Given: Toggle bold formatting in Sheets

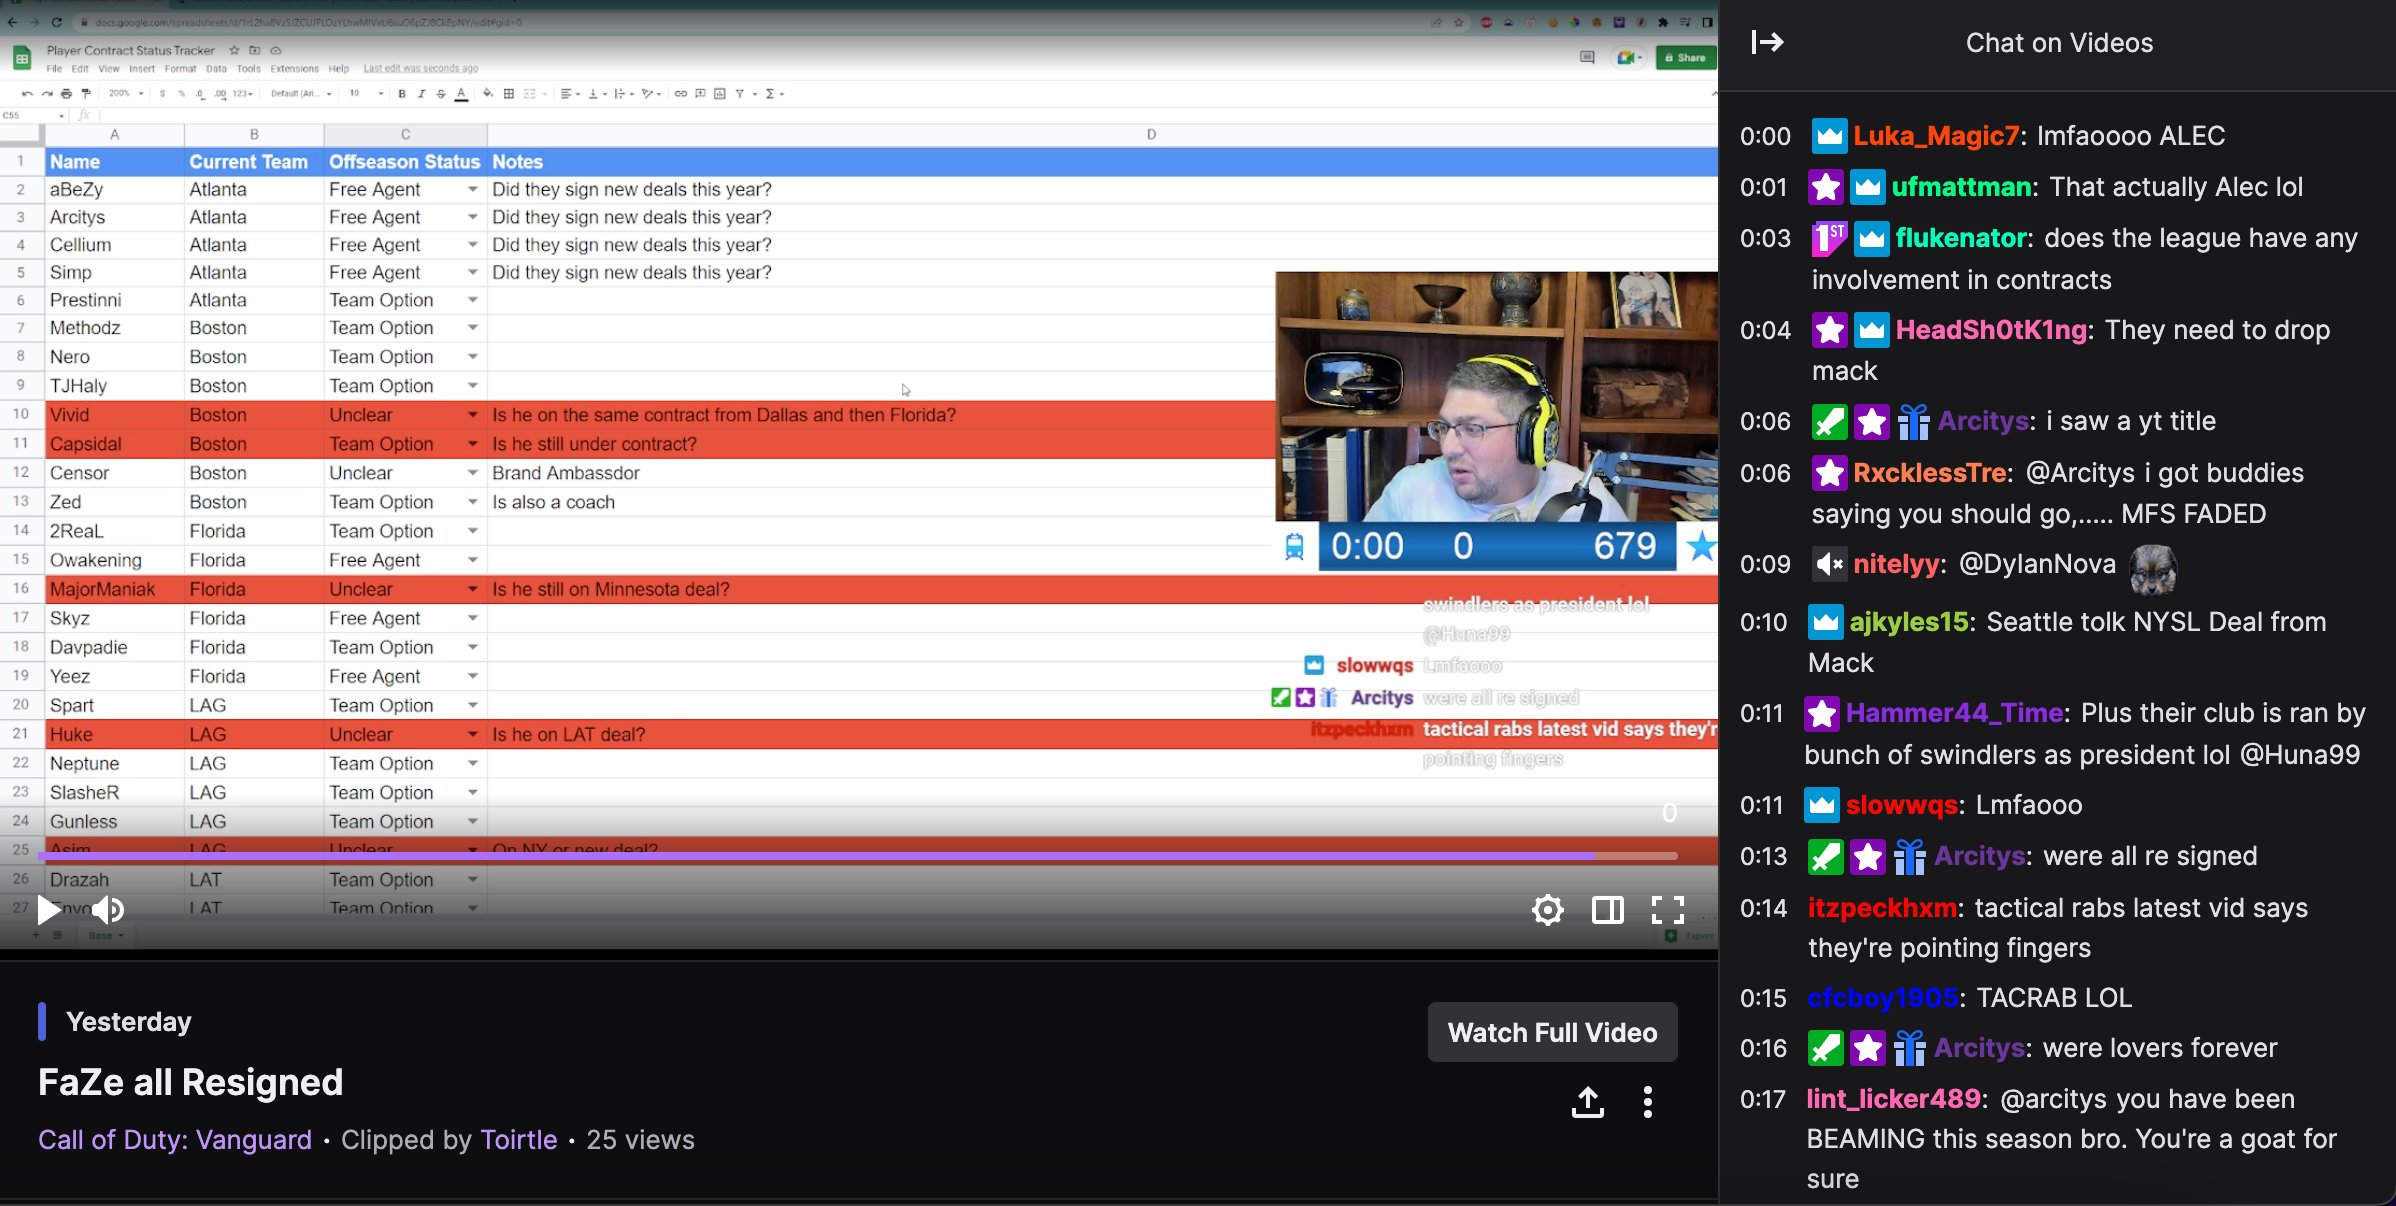Looking at the screenshot, I should [x=402, y=94].
